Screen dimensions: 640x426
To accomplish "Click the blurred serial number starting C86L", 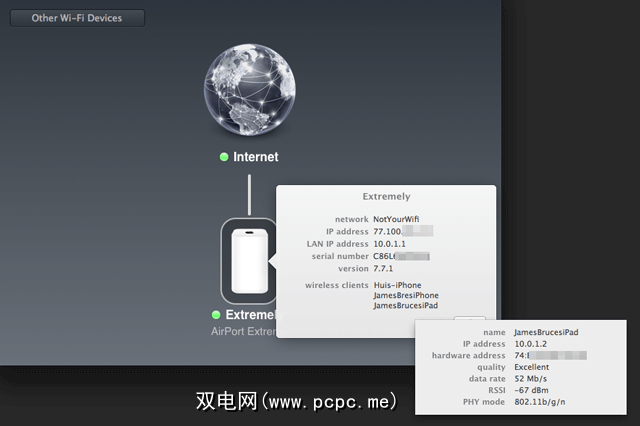I will pos(401,256).
